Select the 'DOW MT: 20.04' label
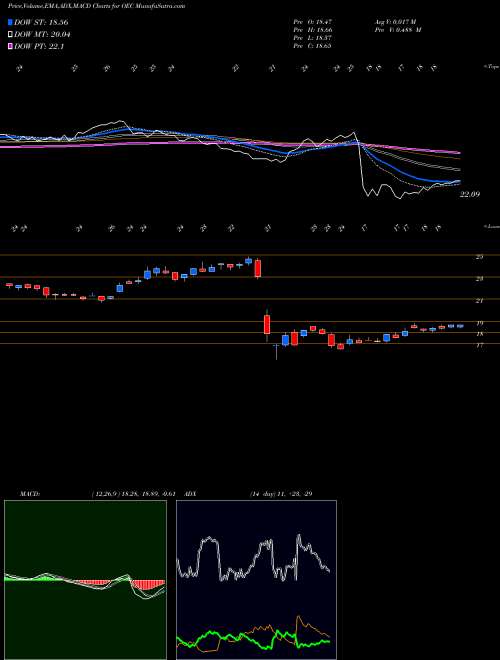This screenshot has width=500, height=660. point(42,35)
